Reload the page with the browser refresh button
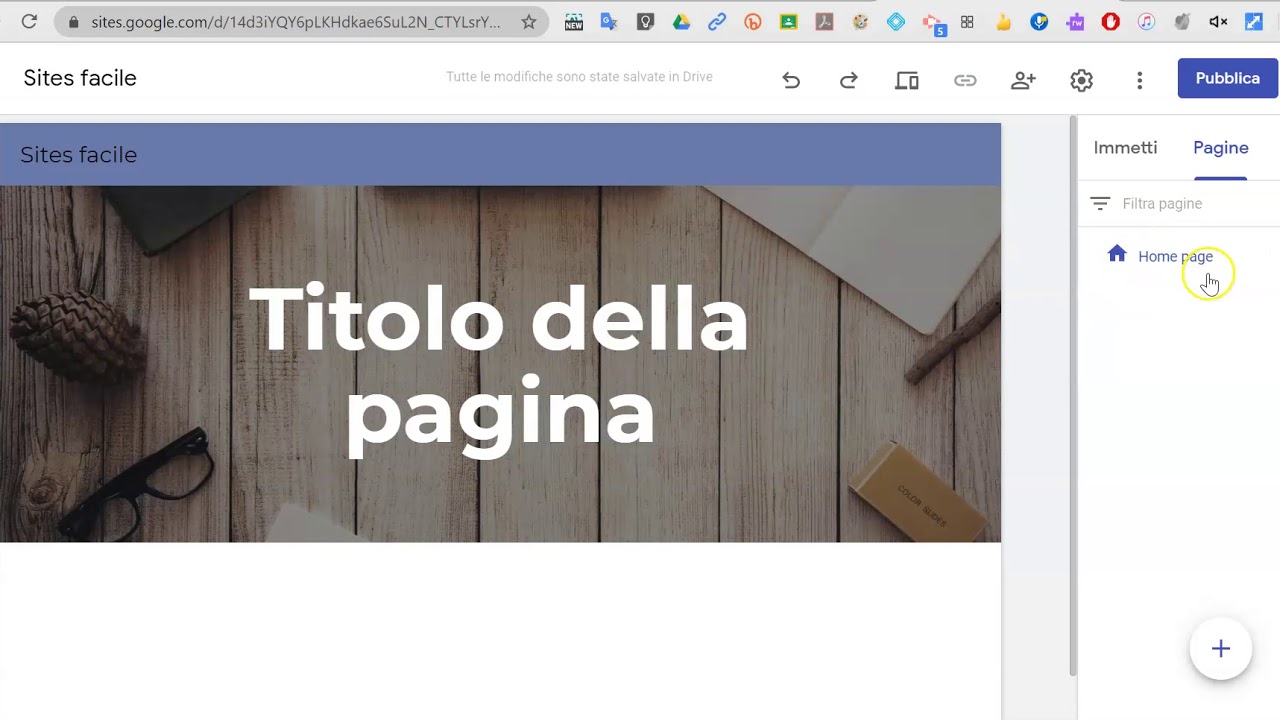Viewport: 1280px width, 720px height. point(29,21)
